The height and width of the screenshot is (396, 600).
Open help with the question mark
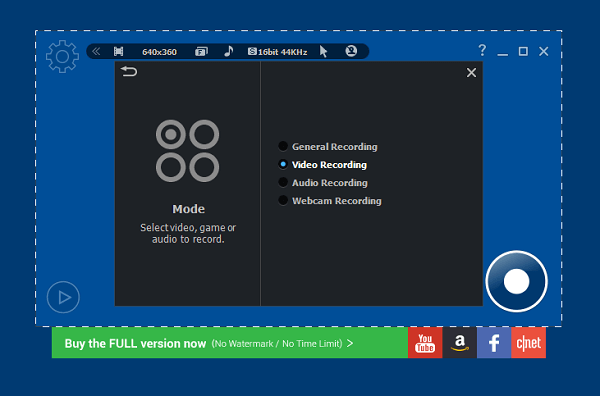pyautogui.click(x=482, y=50)
